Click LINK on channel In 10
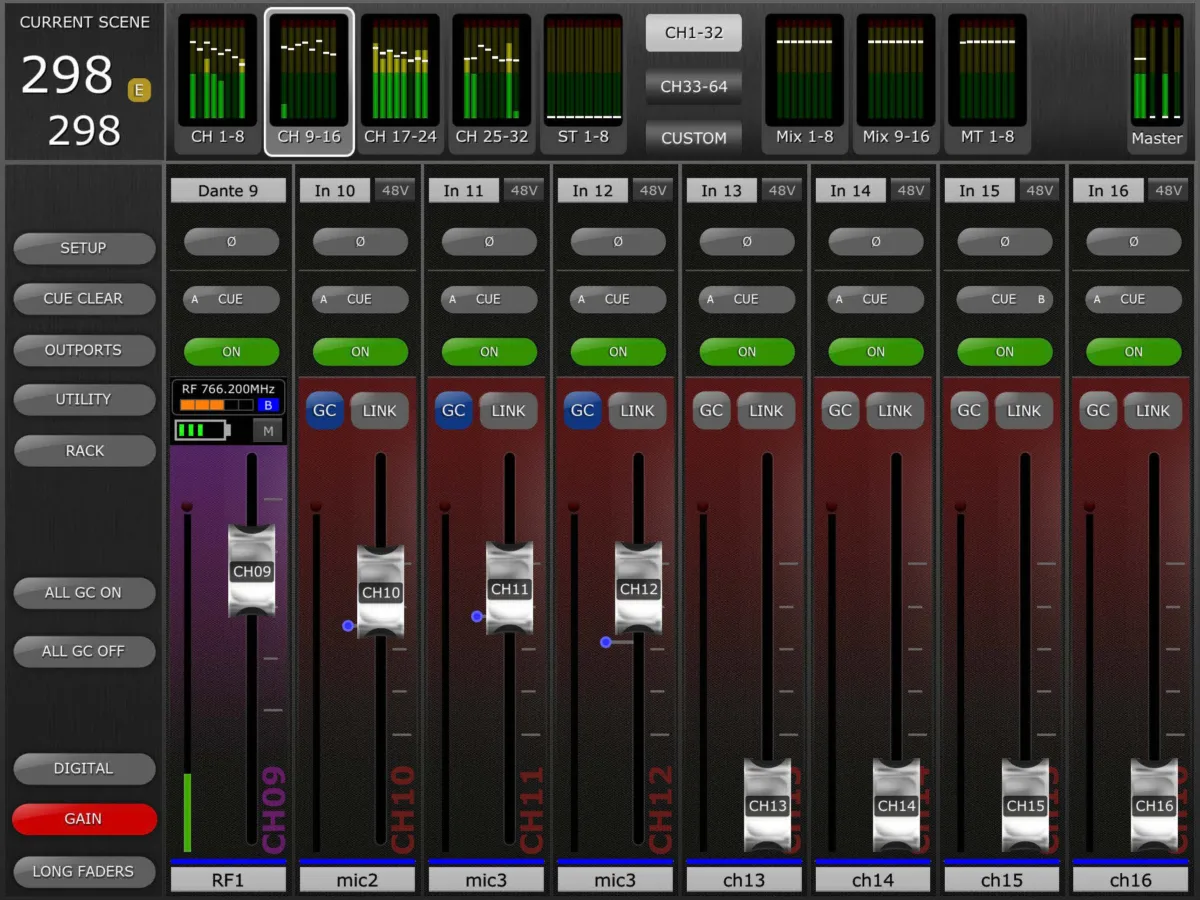The image size is (1200, 900). 380,410
